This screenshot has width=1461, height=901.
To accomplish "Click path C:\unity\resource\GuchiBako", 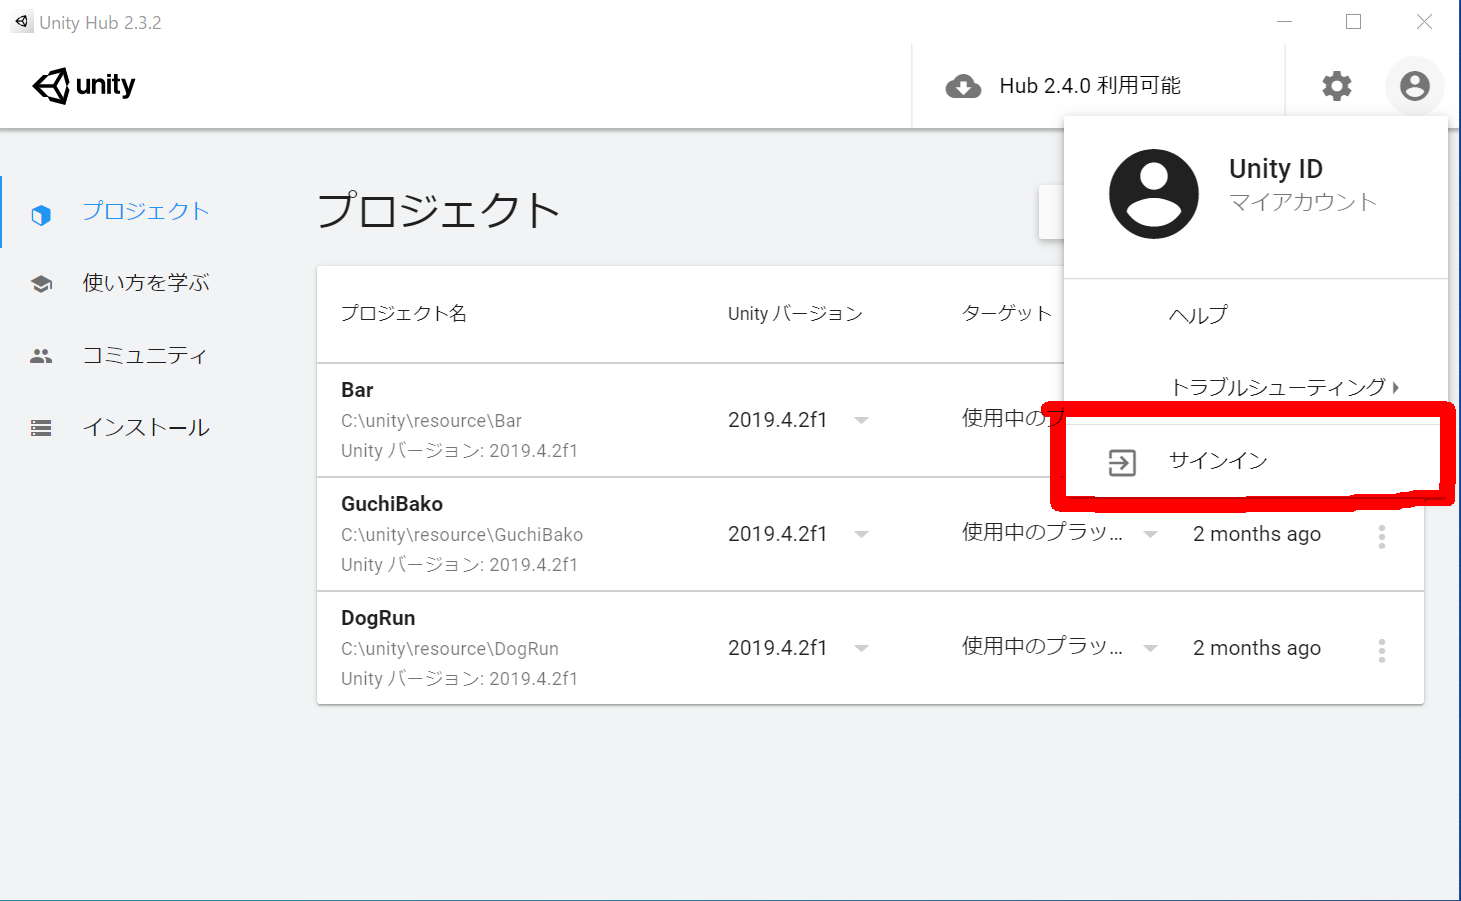I will coord(462,535).
